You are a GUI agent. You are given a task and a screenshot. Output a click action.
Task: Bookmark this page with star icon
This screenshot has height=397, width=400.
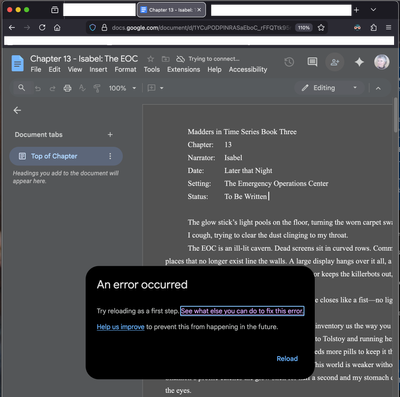(x=321, y=27)
